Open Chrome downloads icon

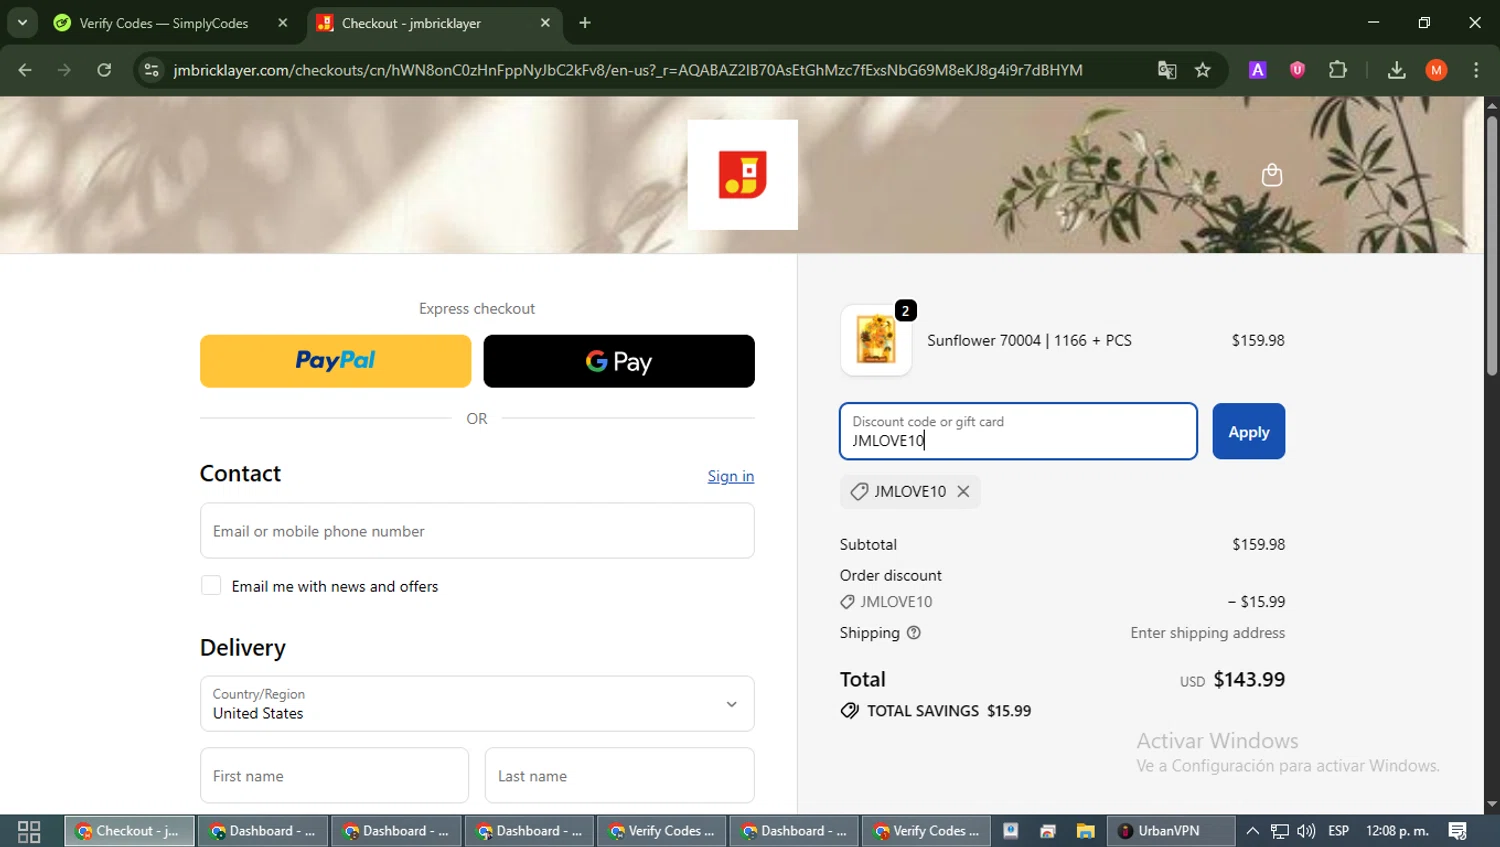[x=1397, y=70]
